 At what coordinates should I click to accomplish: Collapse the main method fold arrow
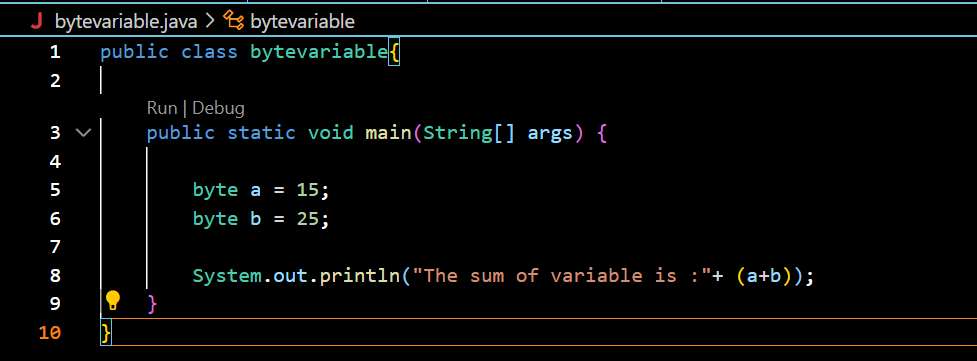pos(83,133)
